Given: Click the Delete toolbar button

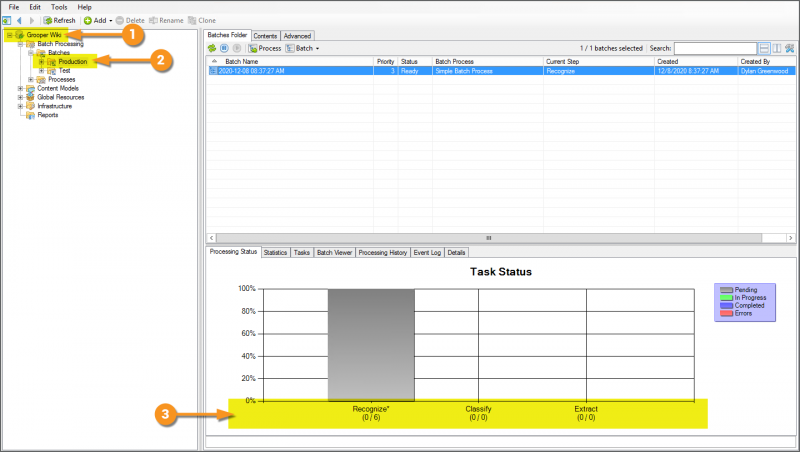Looking at the screenshot, I should tap(130, 20).
